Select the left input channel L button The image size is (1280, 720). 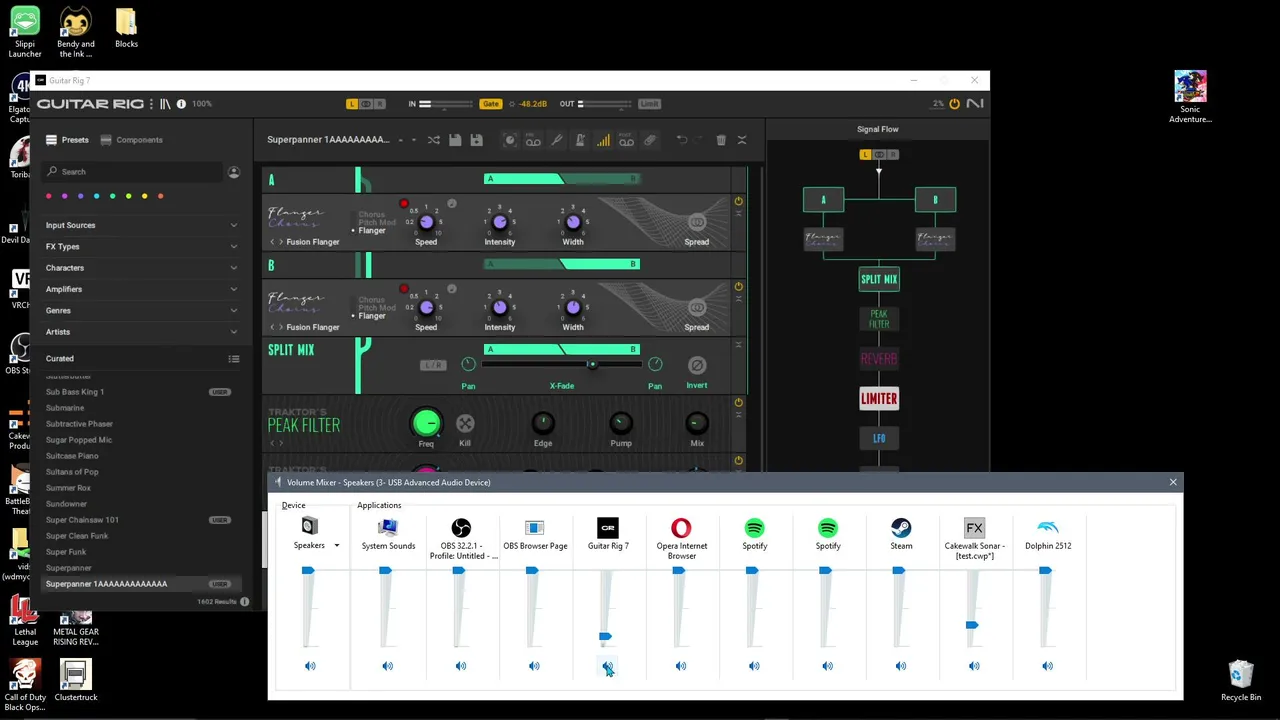352,104
